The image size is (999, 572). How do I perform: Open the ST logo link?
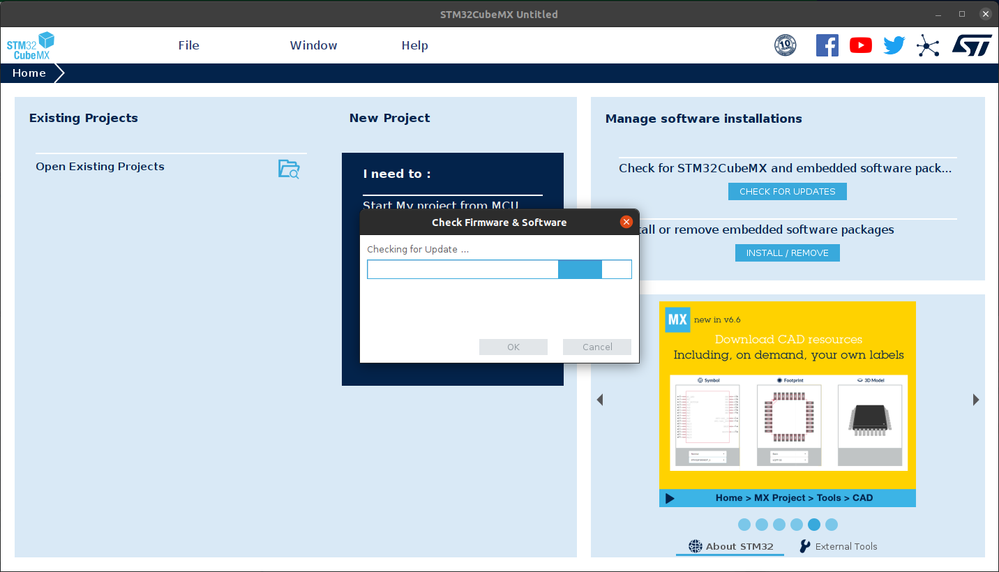972,45
